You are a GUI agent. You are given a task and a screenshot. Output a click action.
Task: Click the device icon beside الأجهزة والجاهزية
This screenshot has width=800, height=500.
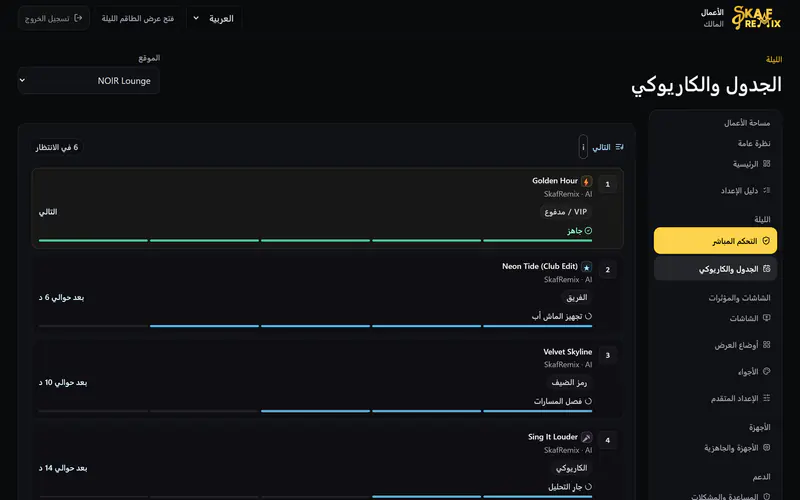(x=766, y=447)
